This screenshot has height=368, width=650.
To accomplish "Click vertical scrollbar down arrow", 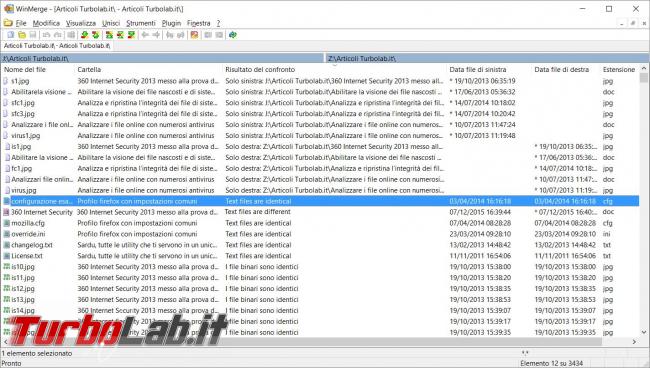I will pos(644,332).
